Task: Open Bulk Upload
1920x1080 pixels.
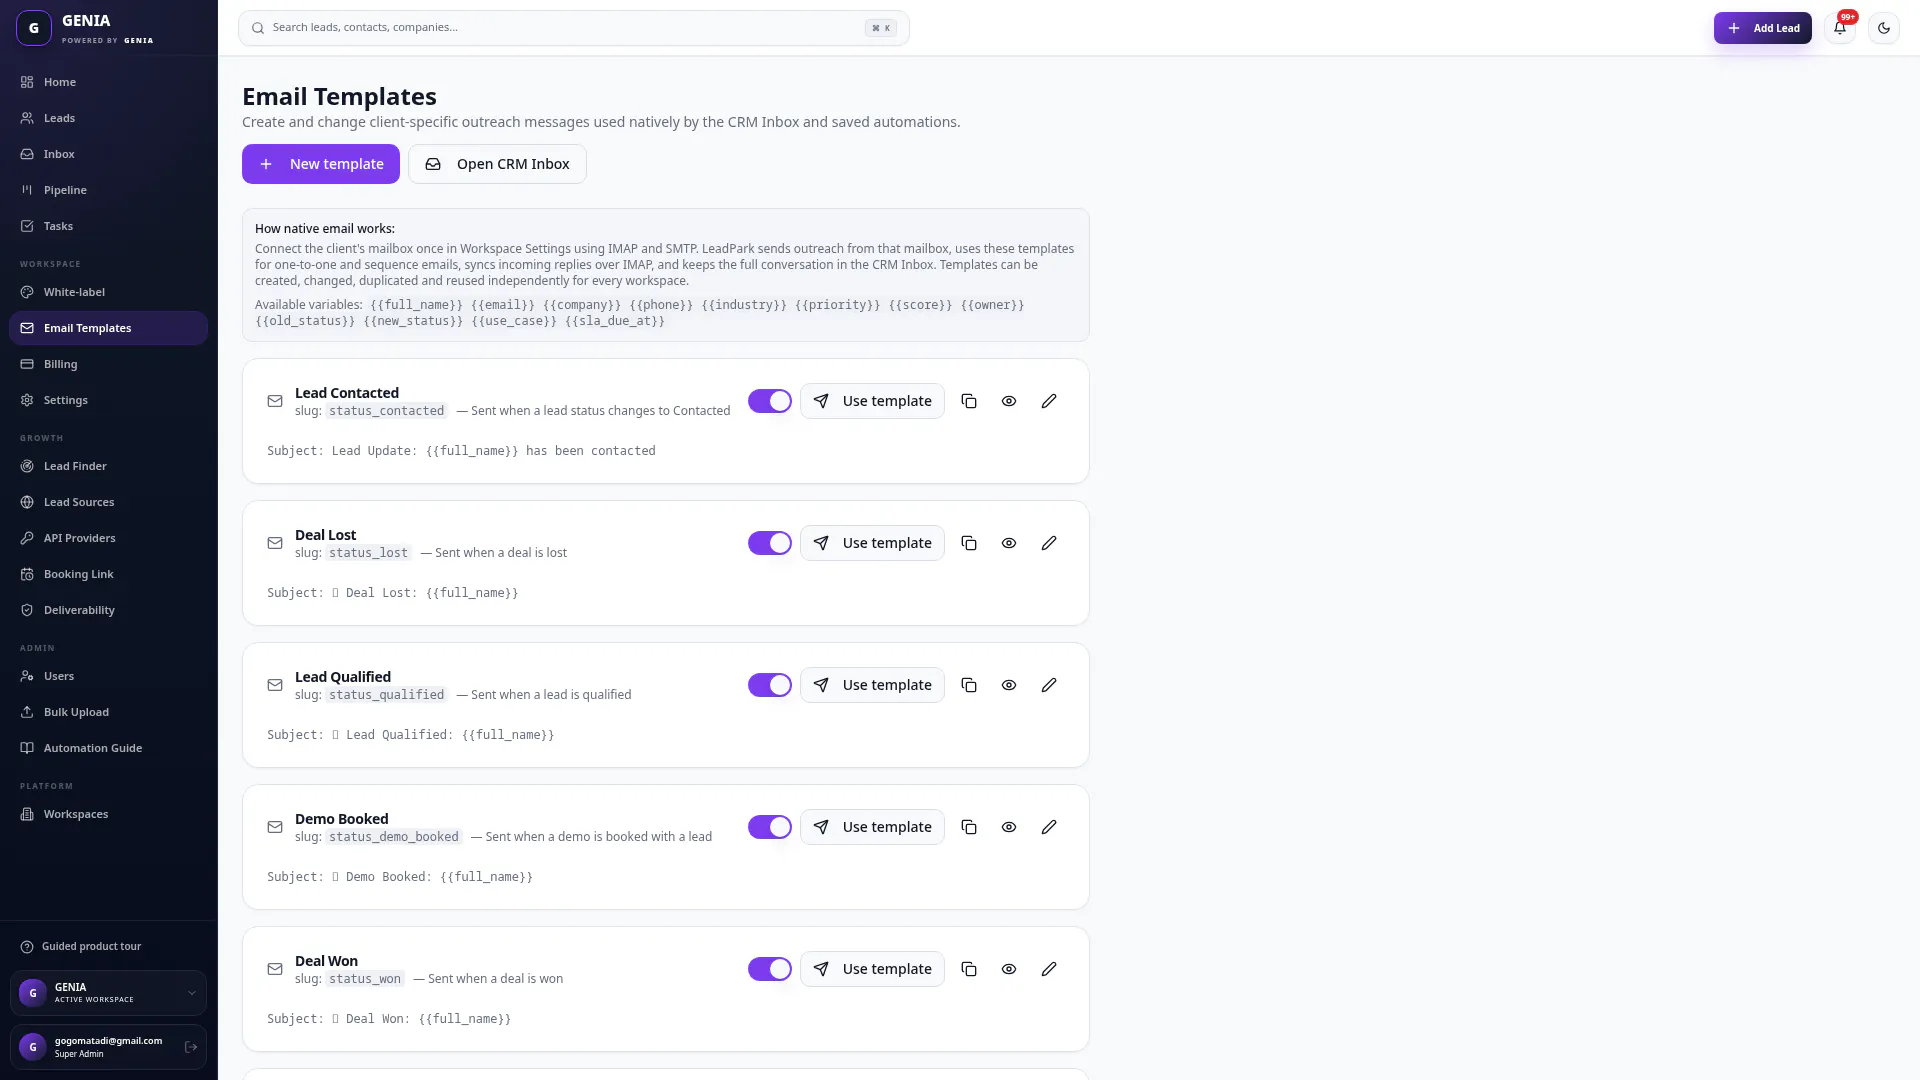Action: (108, 712)
